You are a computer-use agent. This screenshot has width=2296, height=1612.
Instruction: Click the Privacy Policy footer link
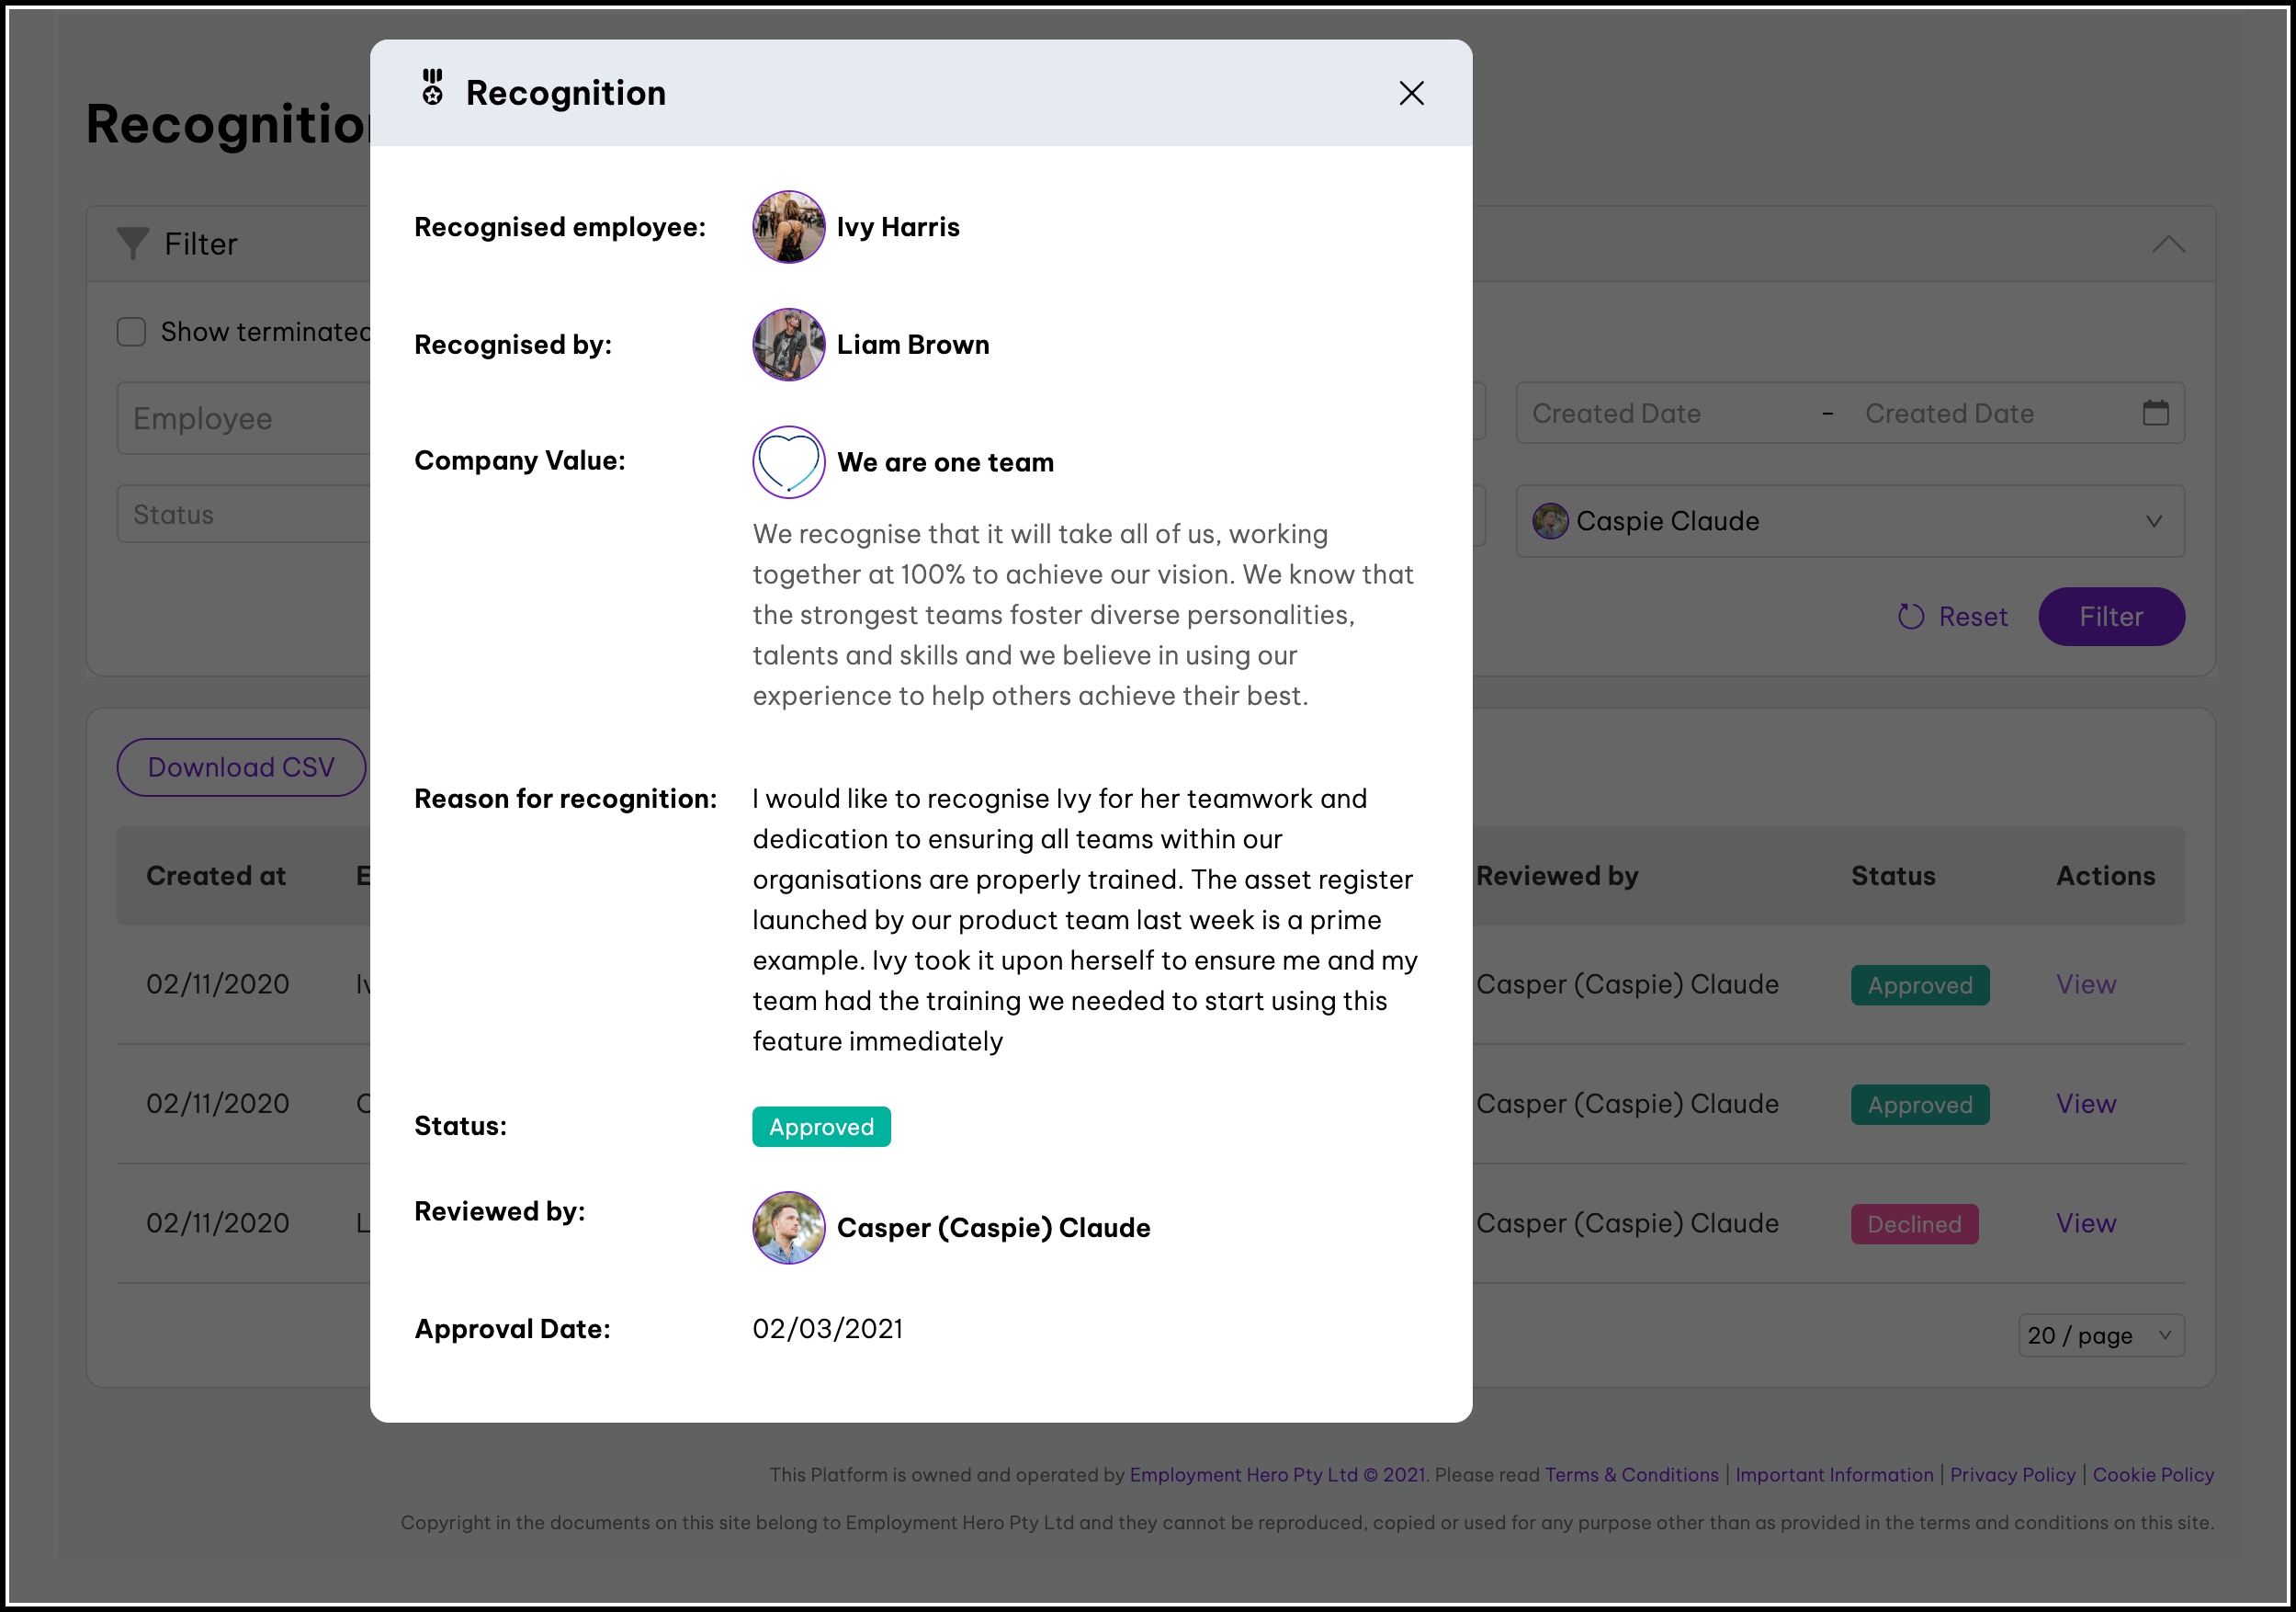tap(2012, 1474)
